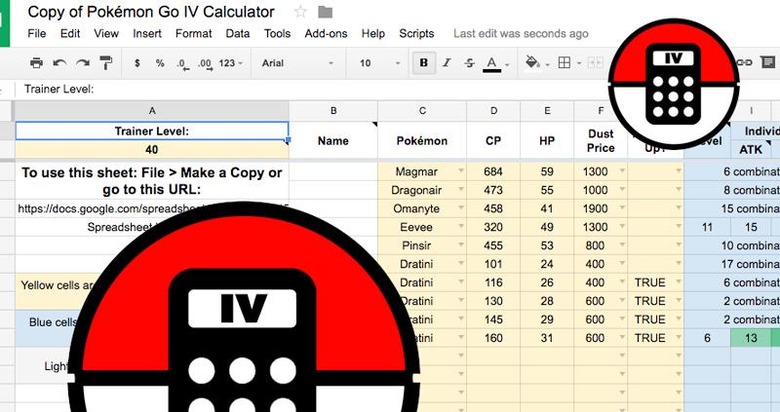Image resolution: width=780 pixels, height=412 pixels.
Task: Click the move-to-folder icon beside title
Action: click(x=325, y=12)
